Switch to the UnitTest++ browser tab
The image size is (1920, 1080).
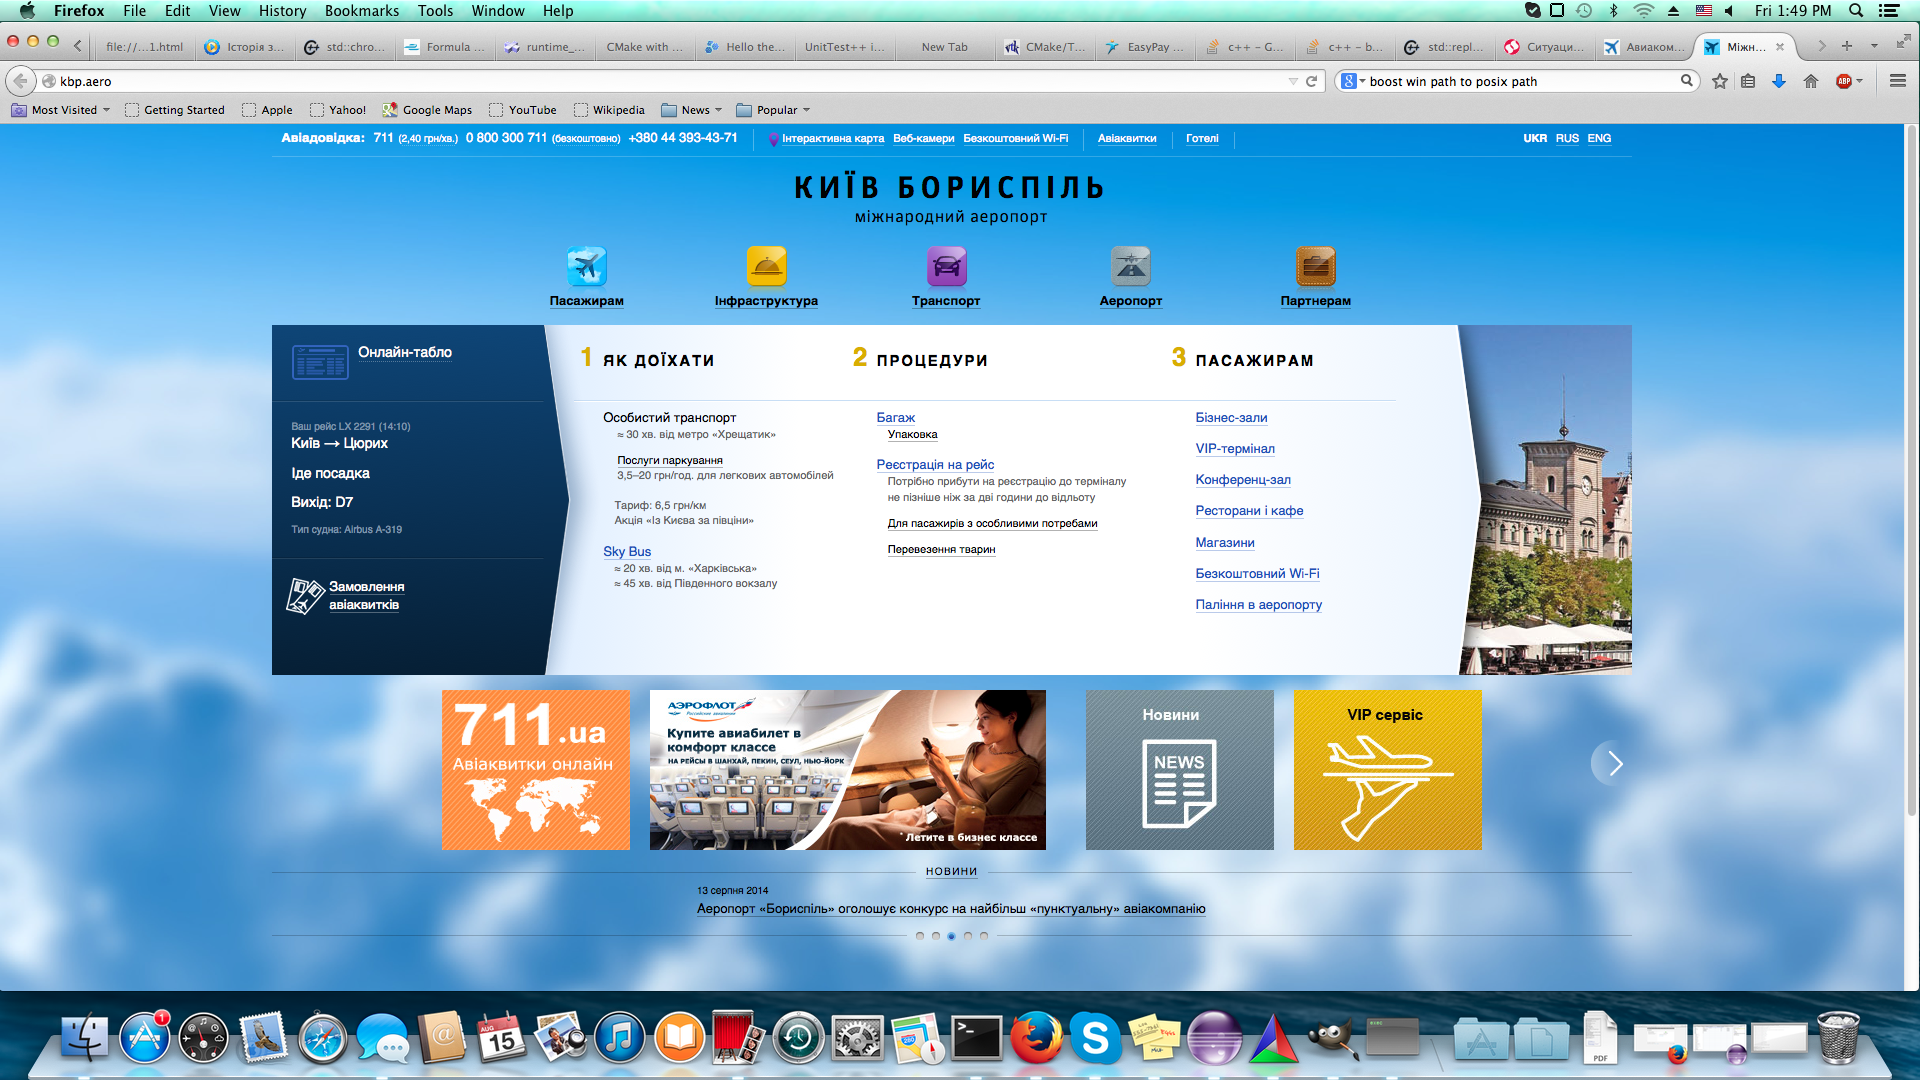click(843, 47)
